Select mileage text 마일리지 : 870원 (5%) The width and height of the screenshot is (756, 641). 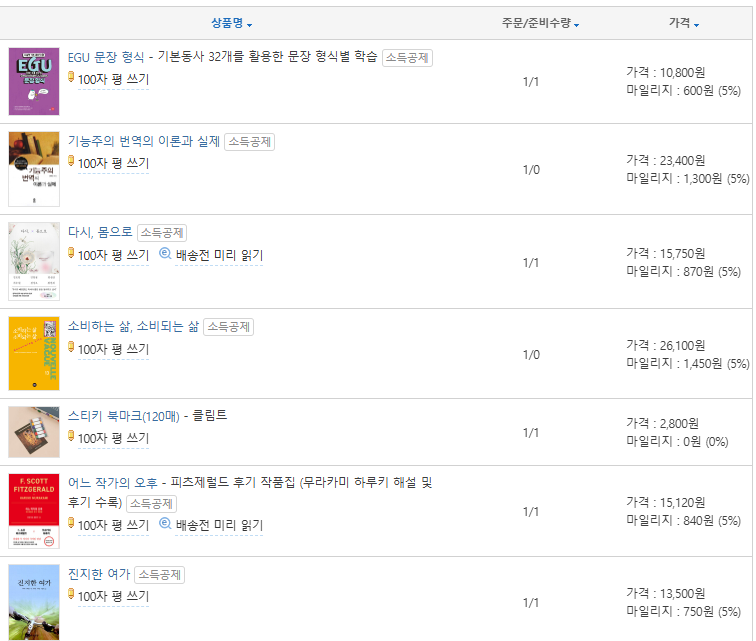683,272
